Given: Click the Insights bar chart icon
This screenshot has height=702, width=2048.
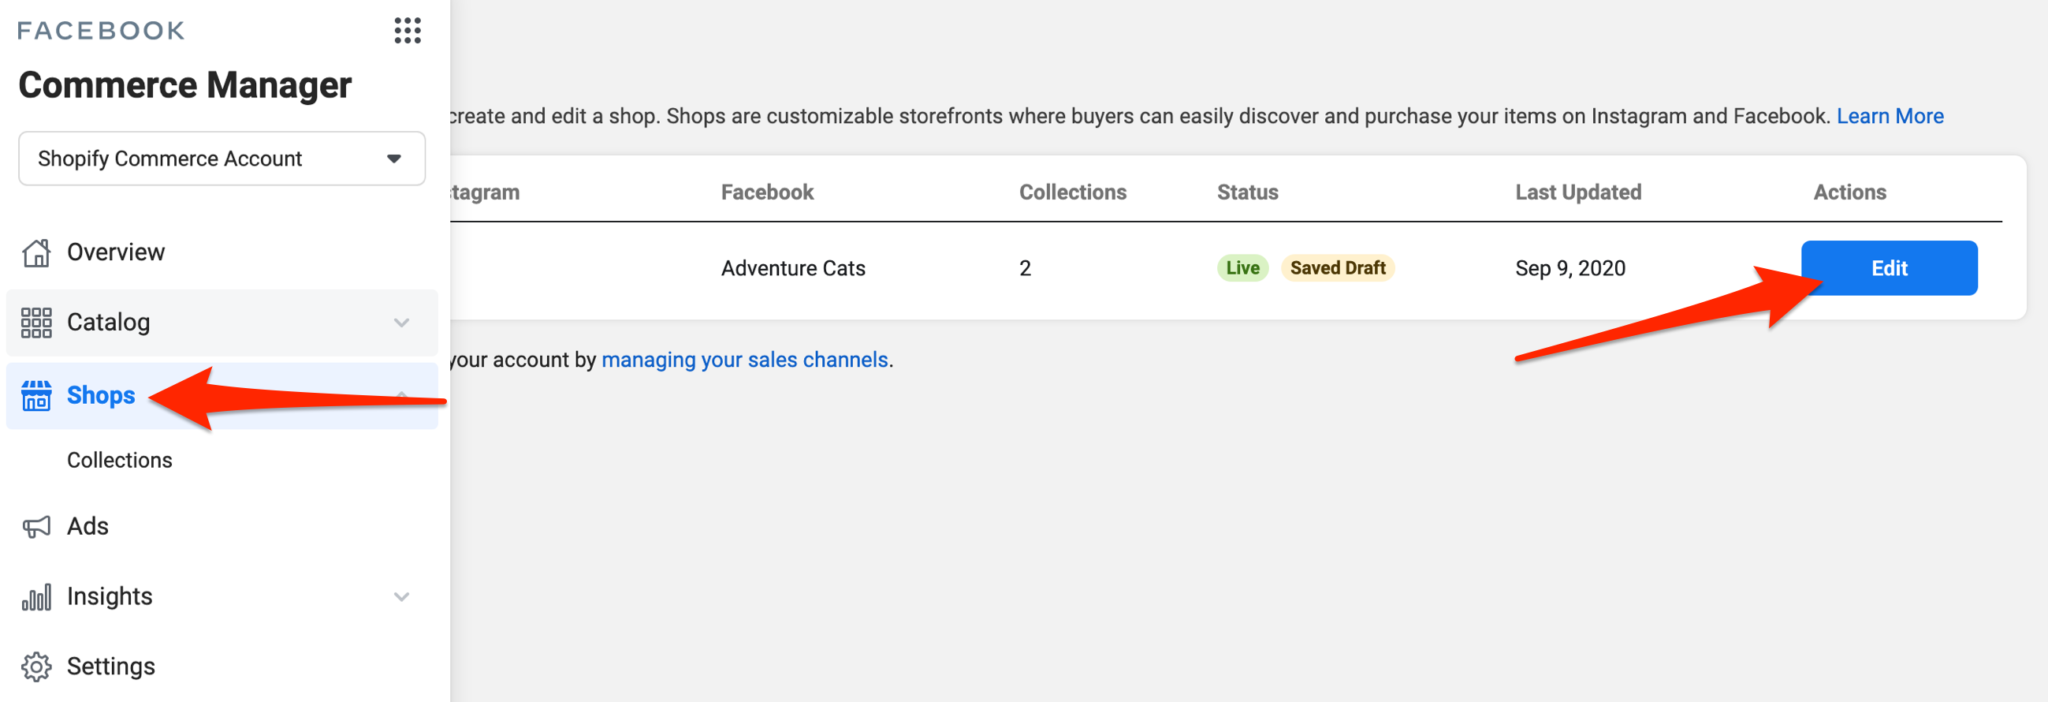Looking at the screenshot, I should [x=37, y=598].
